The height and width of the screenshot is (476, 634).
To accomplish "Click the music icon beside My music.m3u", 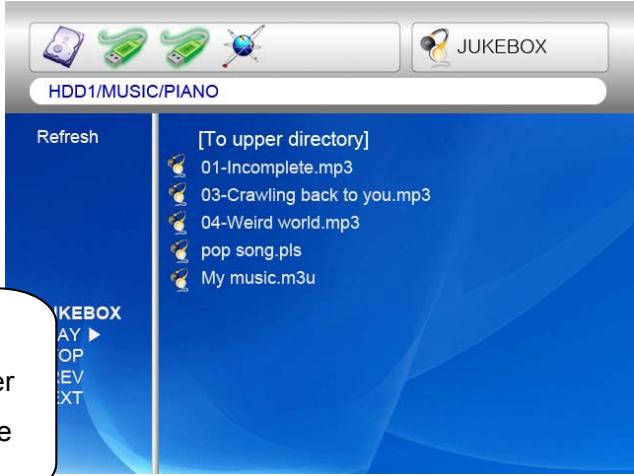I will pos(180,278).
